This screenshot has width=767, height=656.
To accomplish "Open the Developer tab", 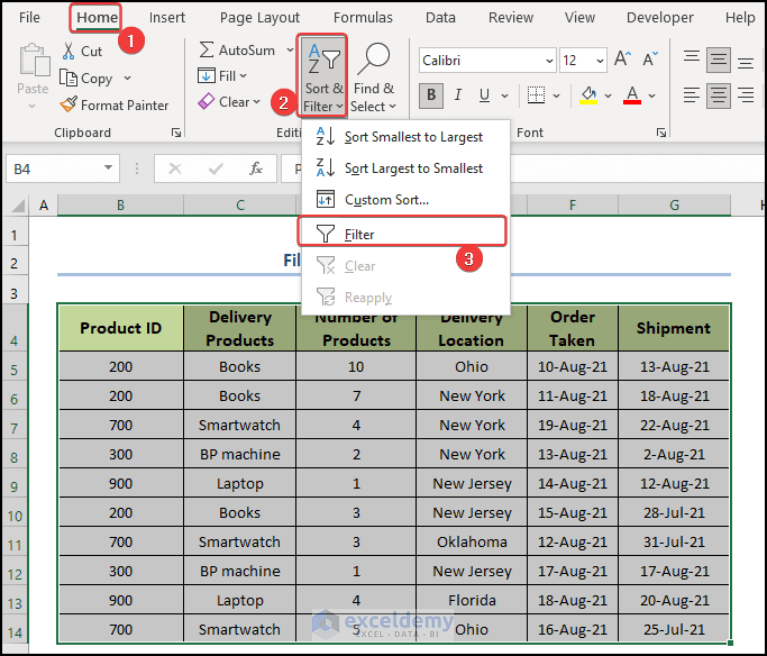I will pos(660,18).
